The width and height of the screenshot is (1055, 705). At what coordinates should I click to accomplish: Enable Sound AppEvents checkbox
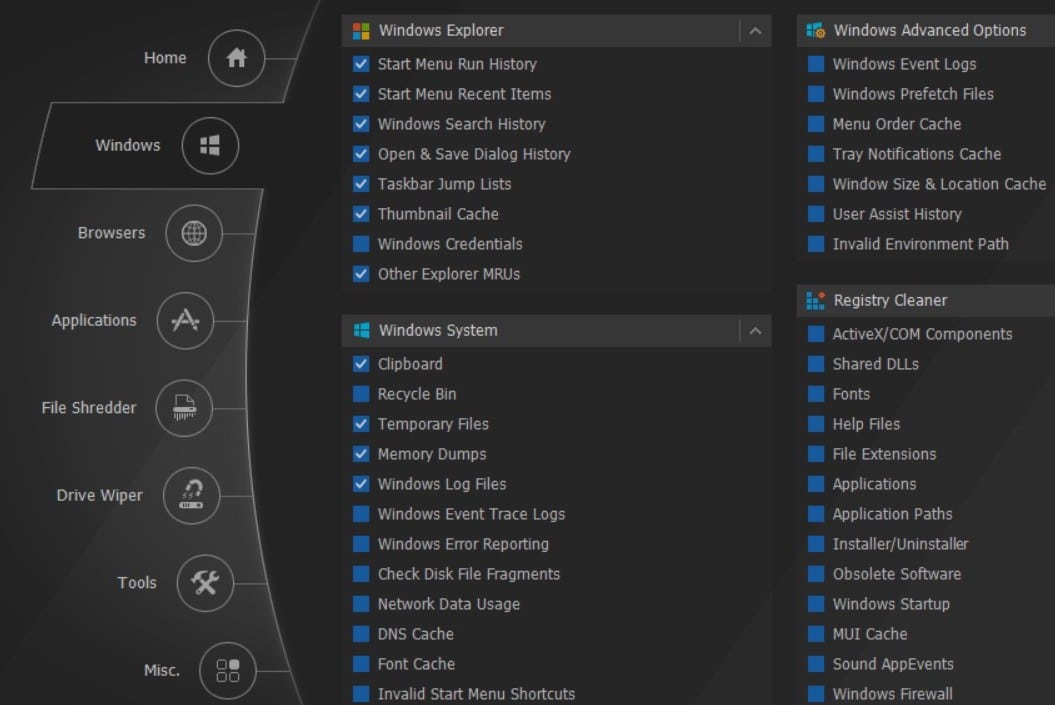(x=816, y=664)
